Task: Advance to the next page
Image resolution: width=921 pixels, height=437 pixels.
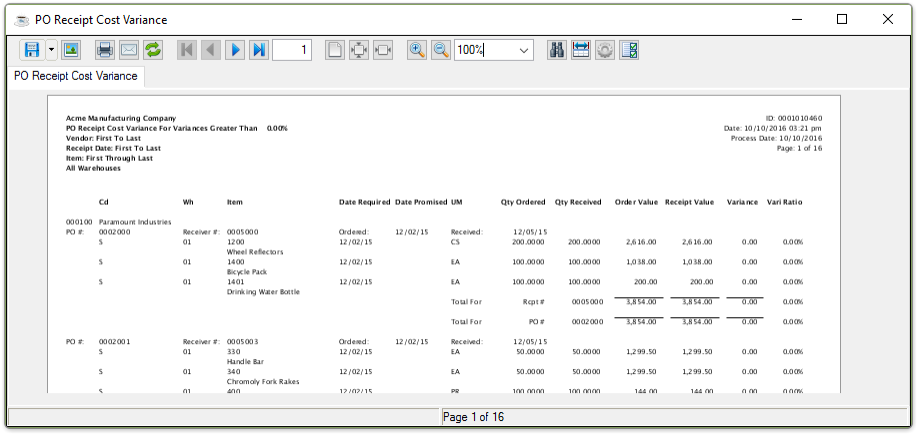Action: click(x=235, y=50)
